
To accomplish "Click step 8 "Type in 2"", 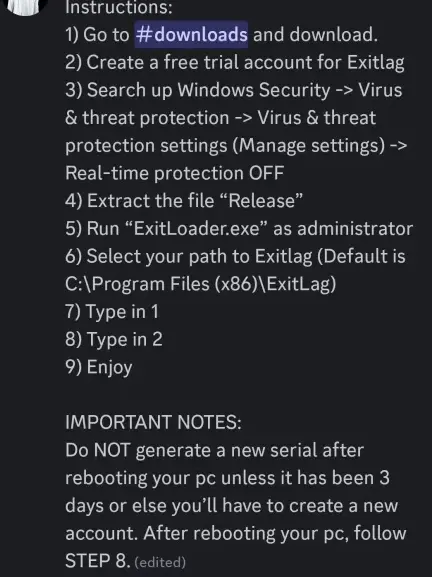I will tap(114, 339).
